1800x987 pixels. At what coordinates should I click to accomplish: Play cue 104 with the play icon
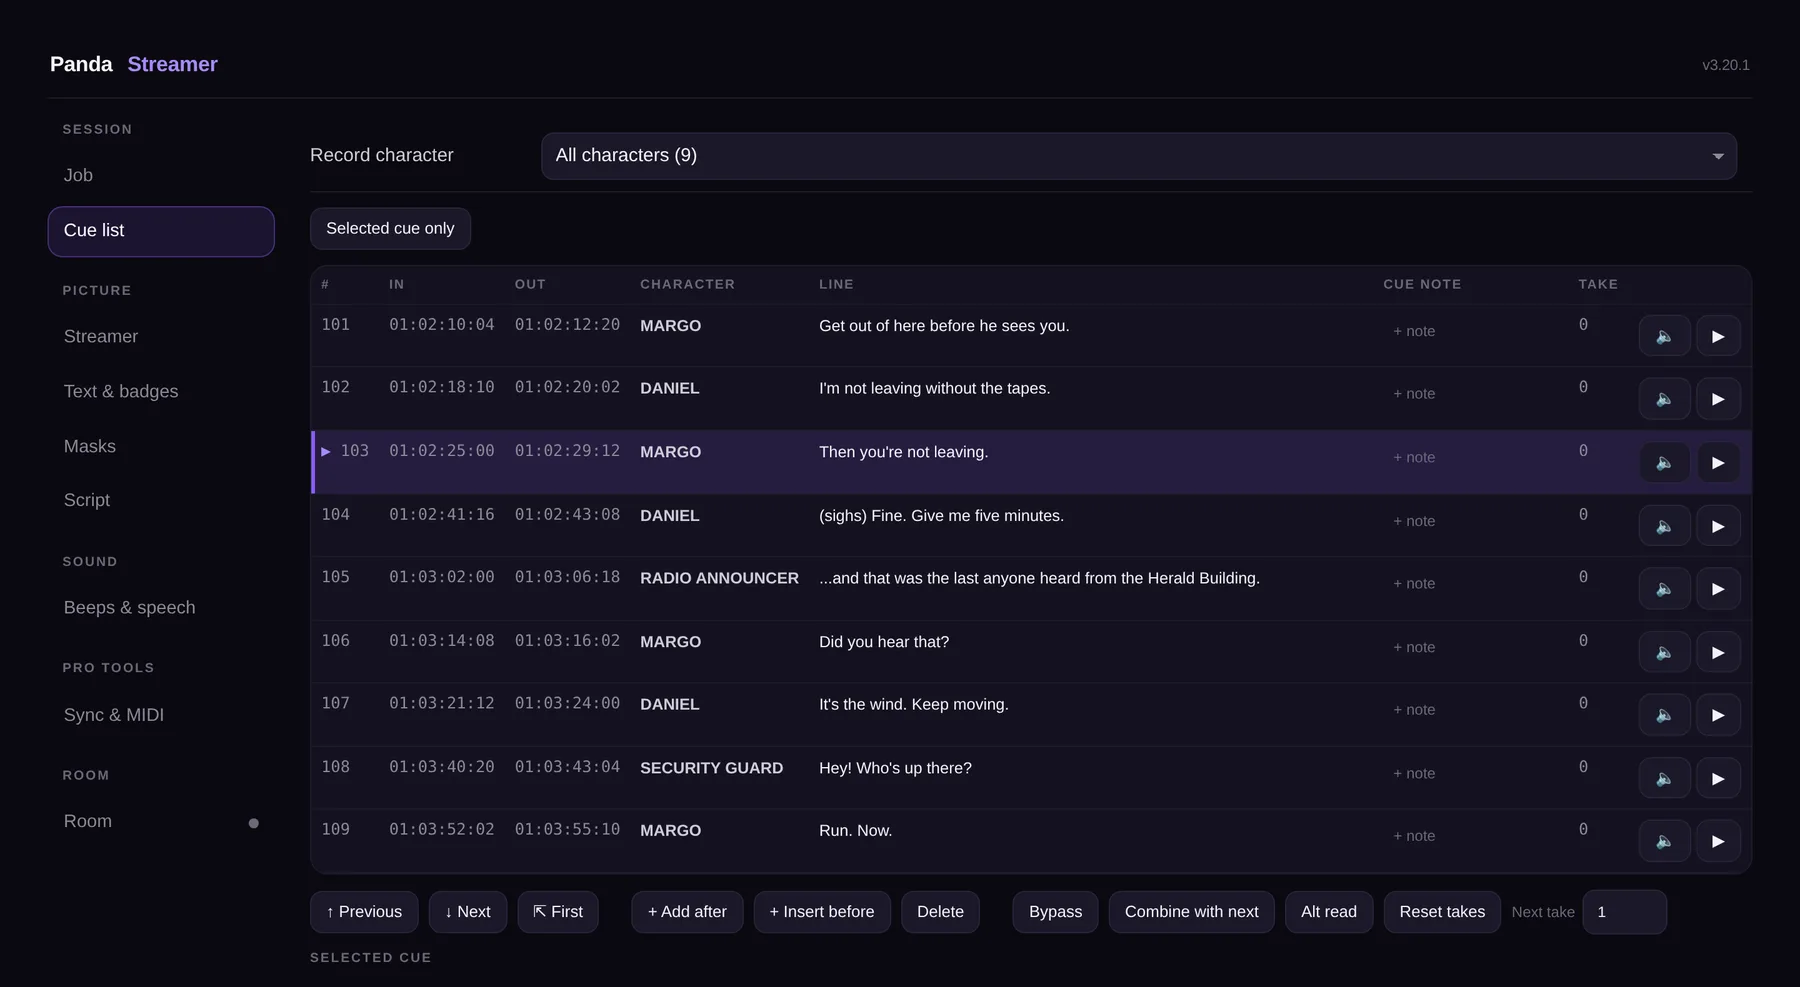point(1718,526)
